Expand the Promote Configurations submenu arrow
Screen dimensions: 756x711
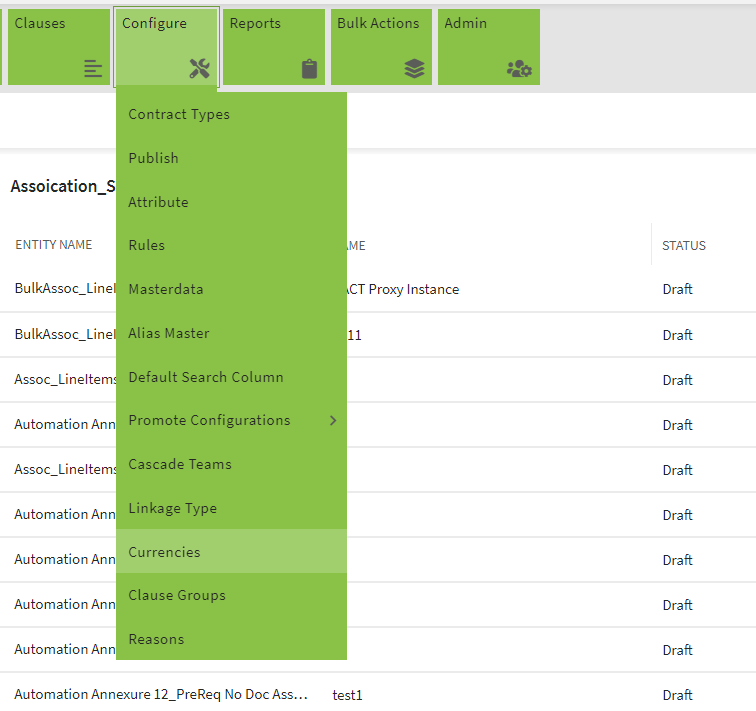tap(333, 420)
